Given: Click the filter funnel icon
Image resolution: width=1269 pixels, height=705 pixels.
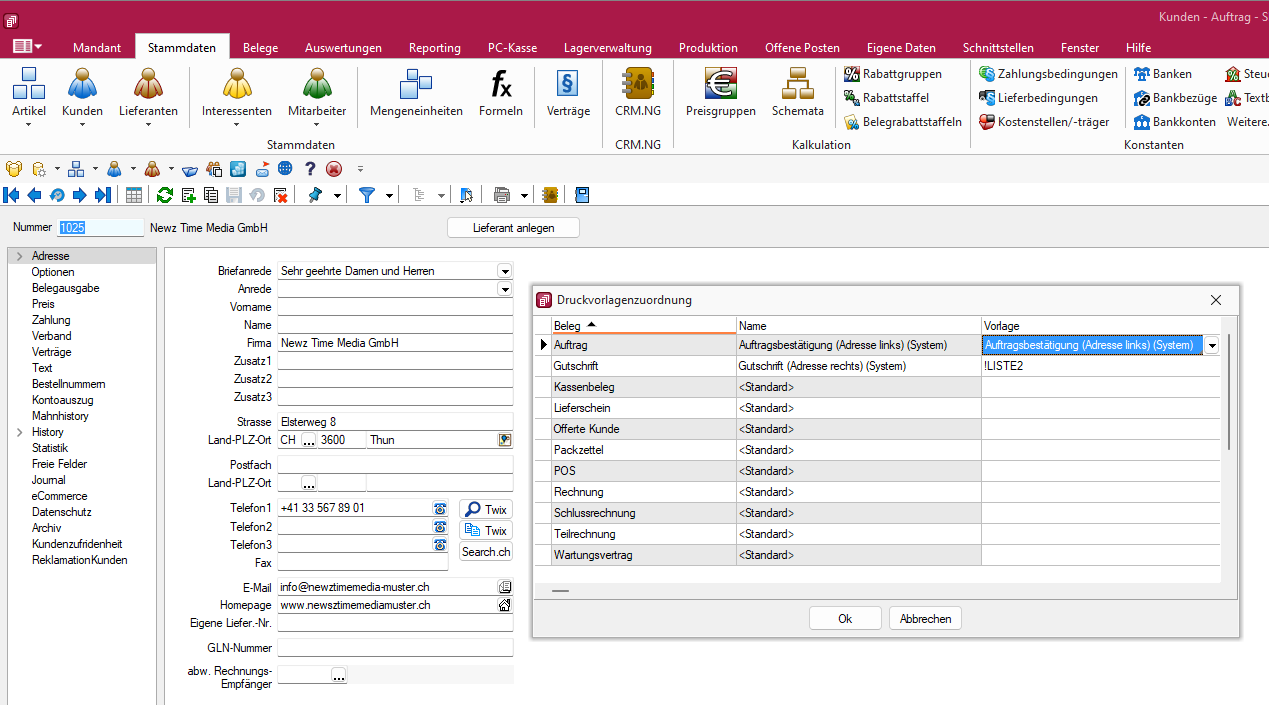Looking at the screenshot, I should (x=366, y=195).
